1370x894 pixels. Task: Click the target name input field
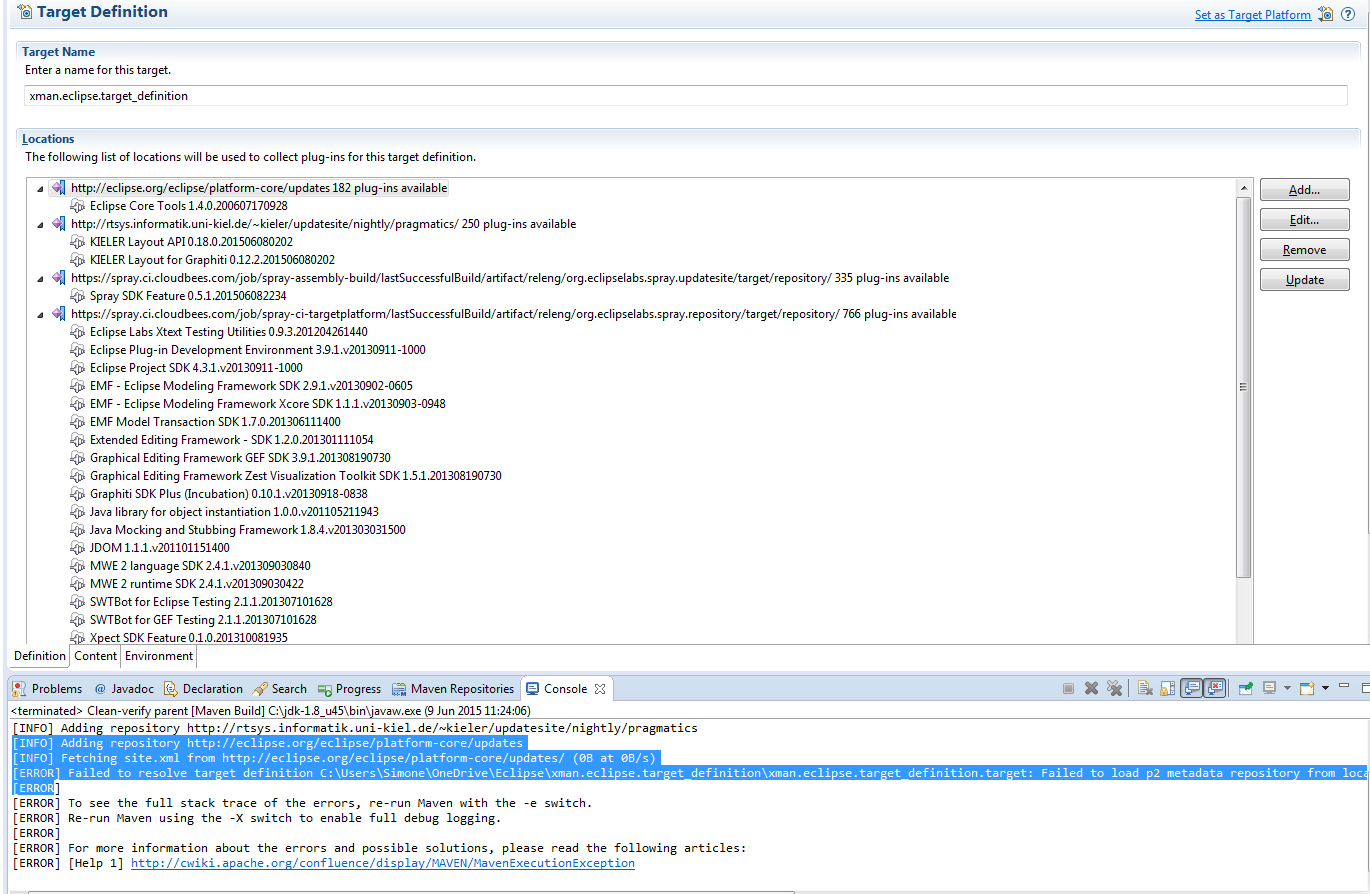coord(400,95)
